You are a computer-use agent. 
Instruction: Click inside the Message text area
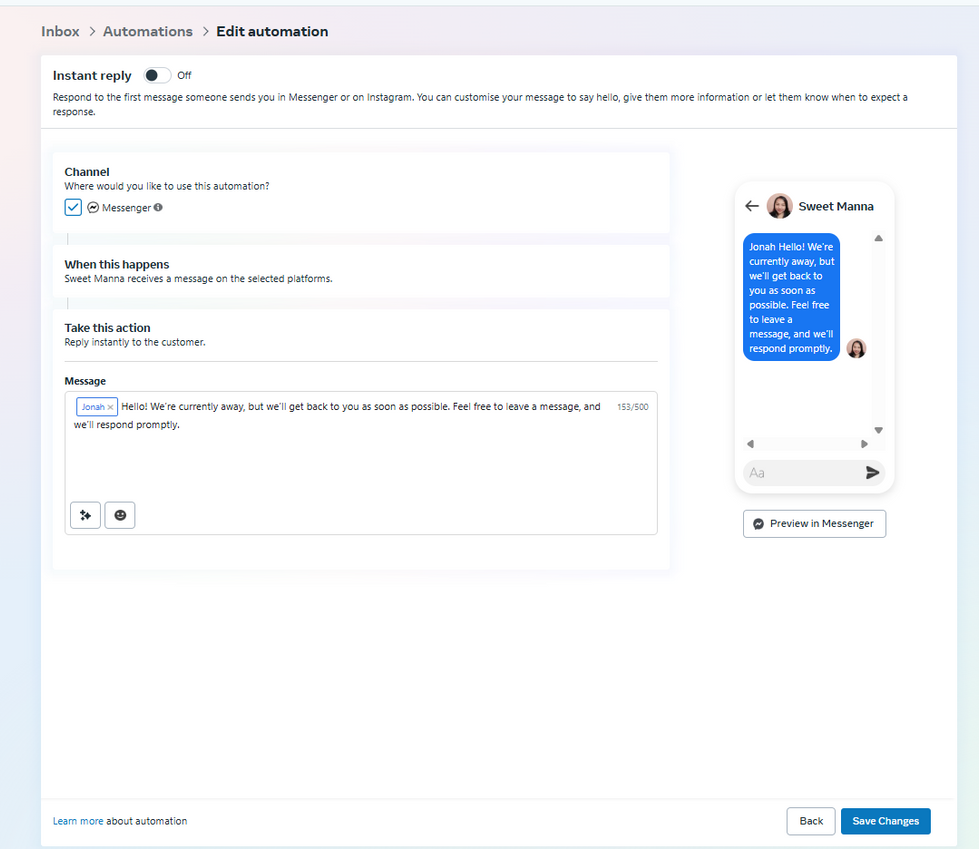point(361,463)
